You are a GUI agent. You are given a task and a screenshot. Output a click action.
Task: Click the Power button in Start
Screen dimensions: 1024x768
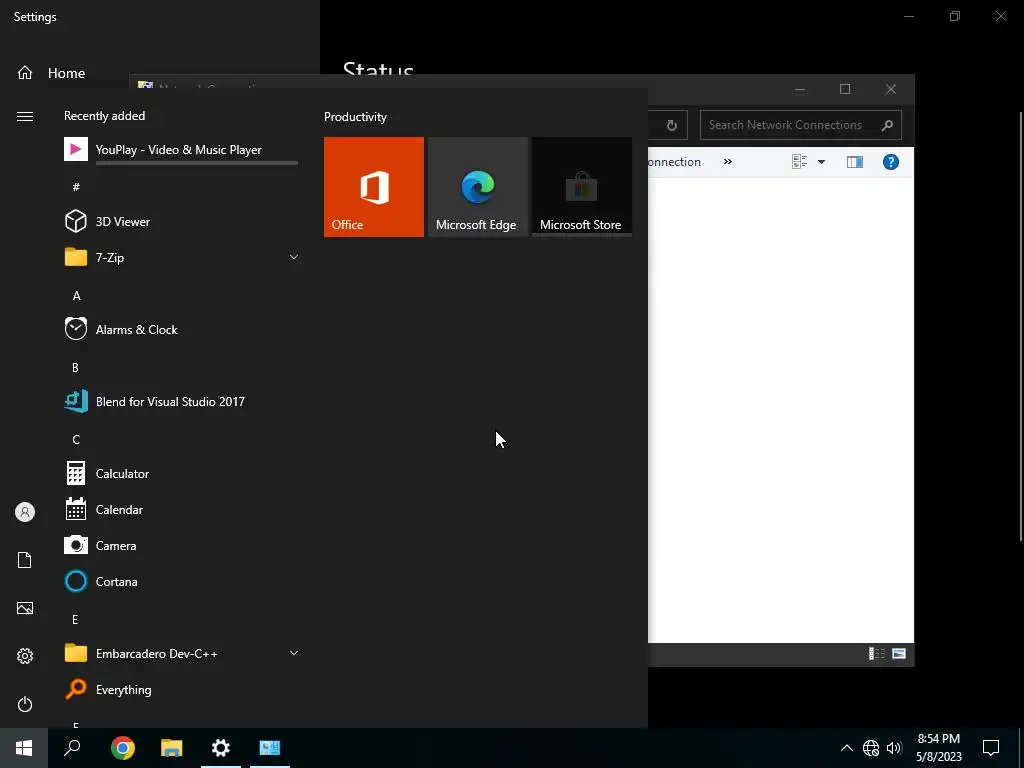pos(25,704)
